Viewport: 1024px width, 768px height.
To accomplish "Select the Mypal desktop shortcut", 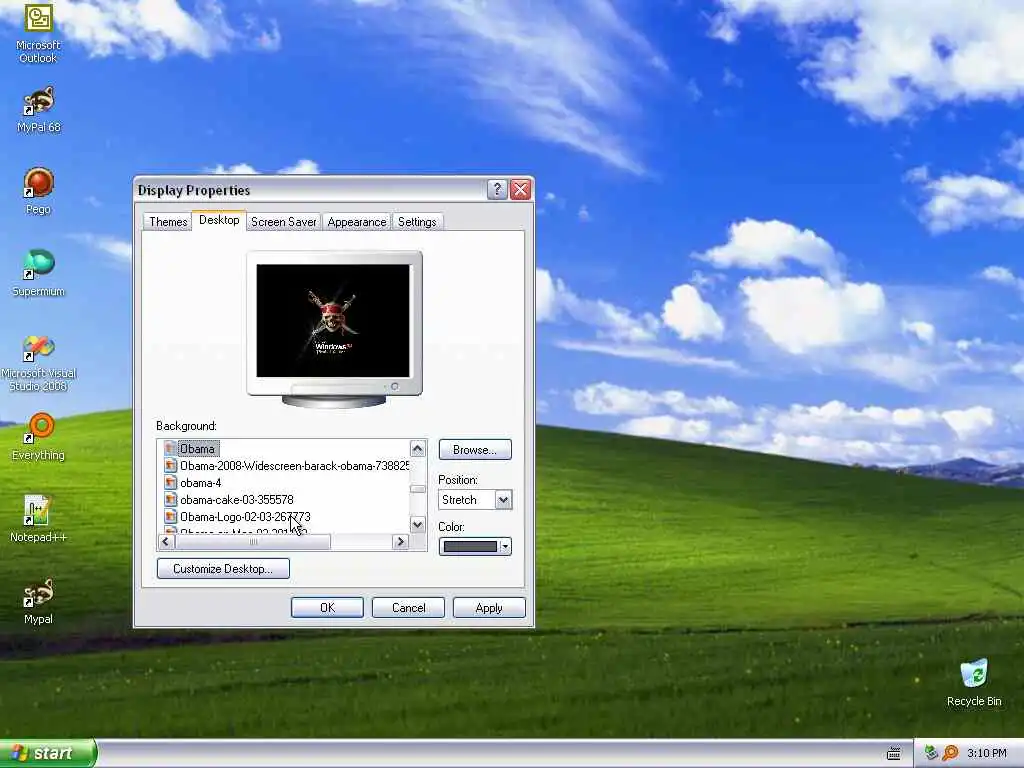I will (38, 601).
